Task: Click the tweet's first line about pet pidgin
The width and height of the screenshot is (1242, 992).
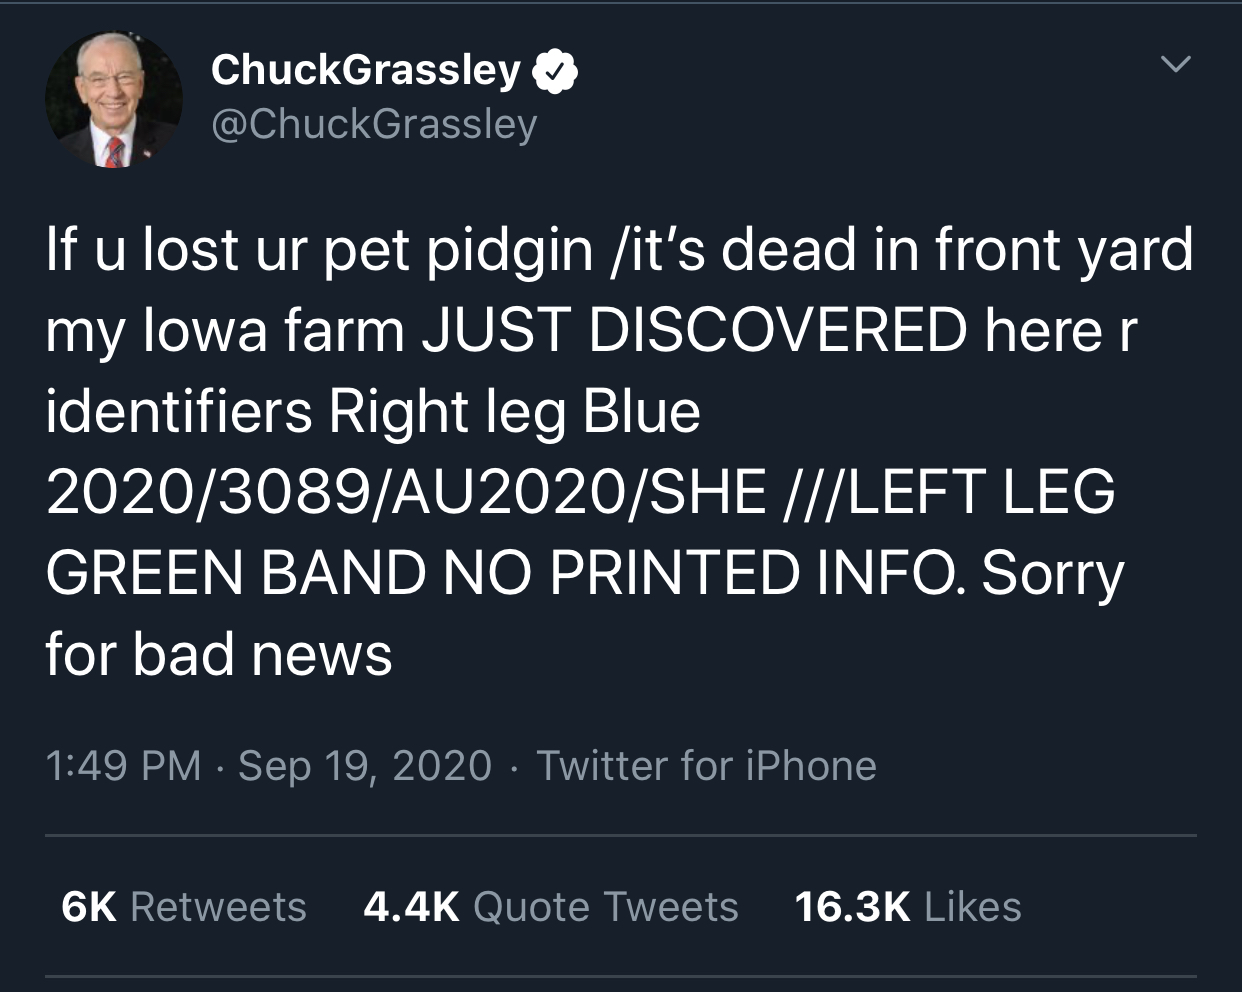Action: click(619, 249)
